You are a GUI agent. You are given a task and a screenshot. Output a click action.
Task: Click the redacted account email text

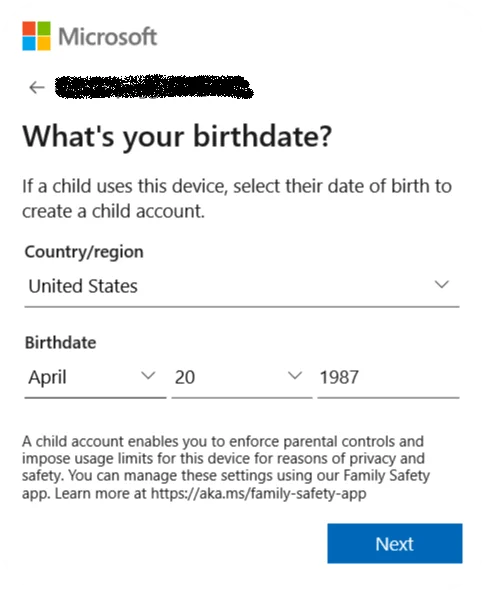pos(154,87)
